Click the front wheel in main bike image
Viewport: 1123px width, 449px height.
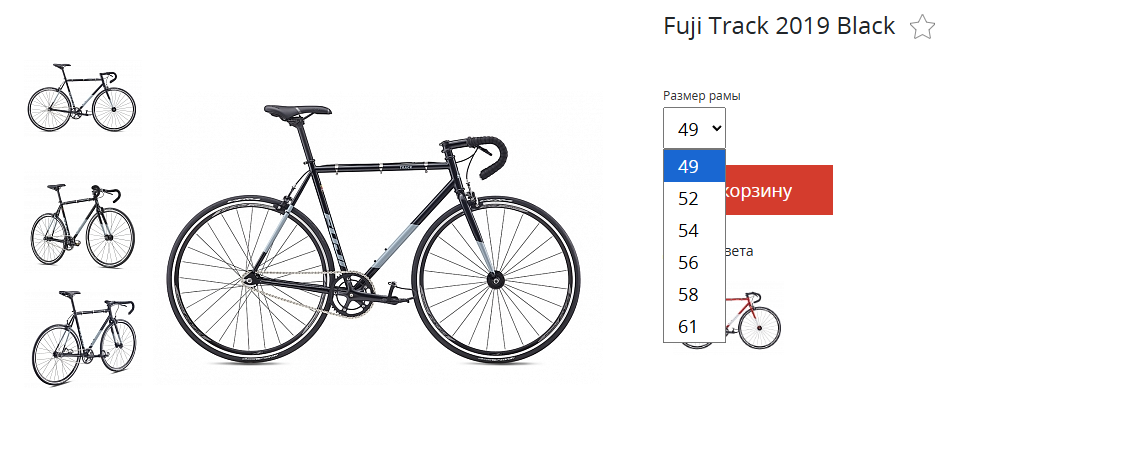pos(494,281)
